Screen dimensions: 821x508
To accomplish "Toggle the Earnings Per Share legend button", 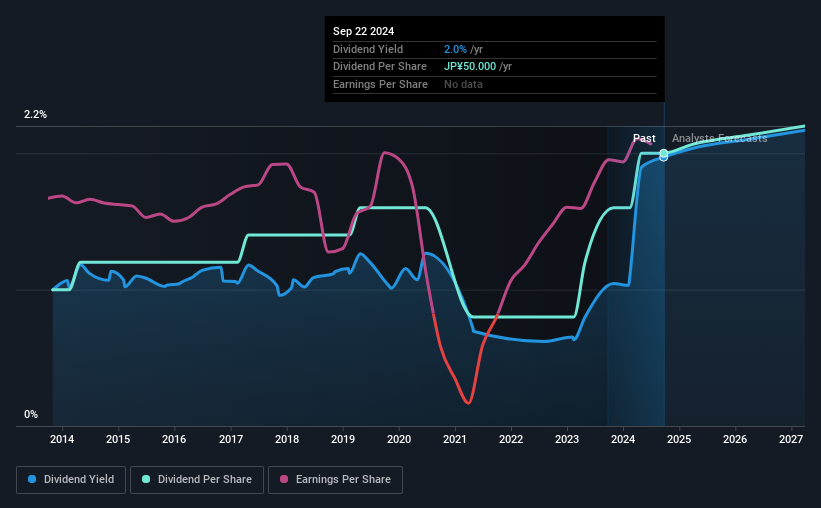I will point(335,480).
